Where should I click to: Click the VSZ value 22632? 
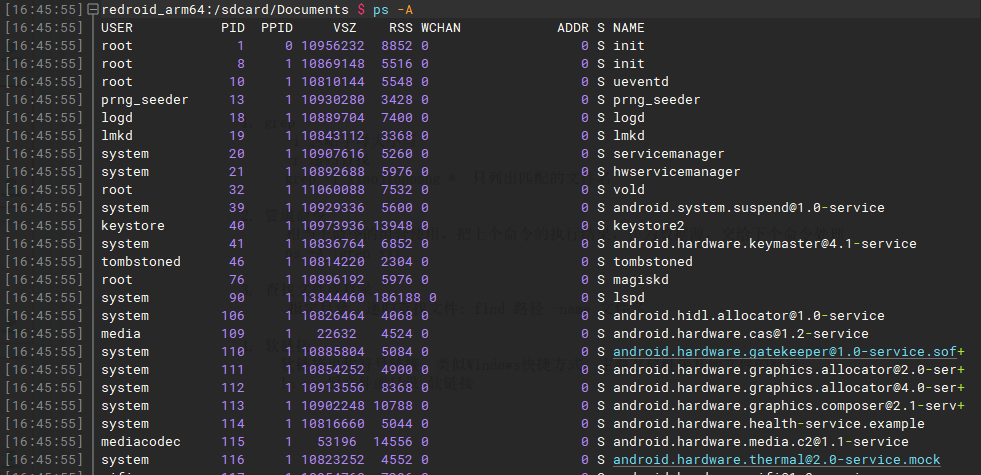tap(337, 334)
